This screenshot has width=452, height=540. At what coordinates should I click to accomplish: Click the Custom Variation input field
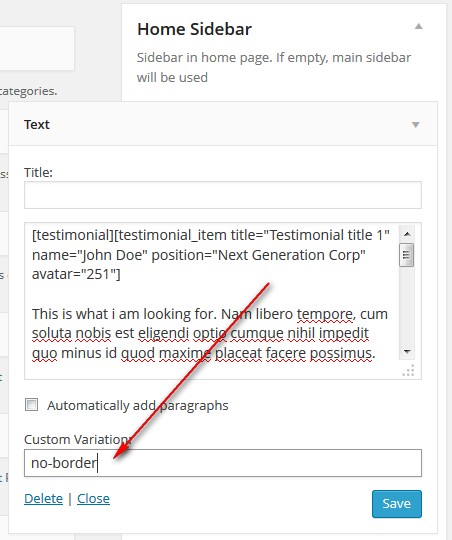click(223, 463)
